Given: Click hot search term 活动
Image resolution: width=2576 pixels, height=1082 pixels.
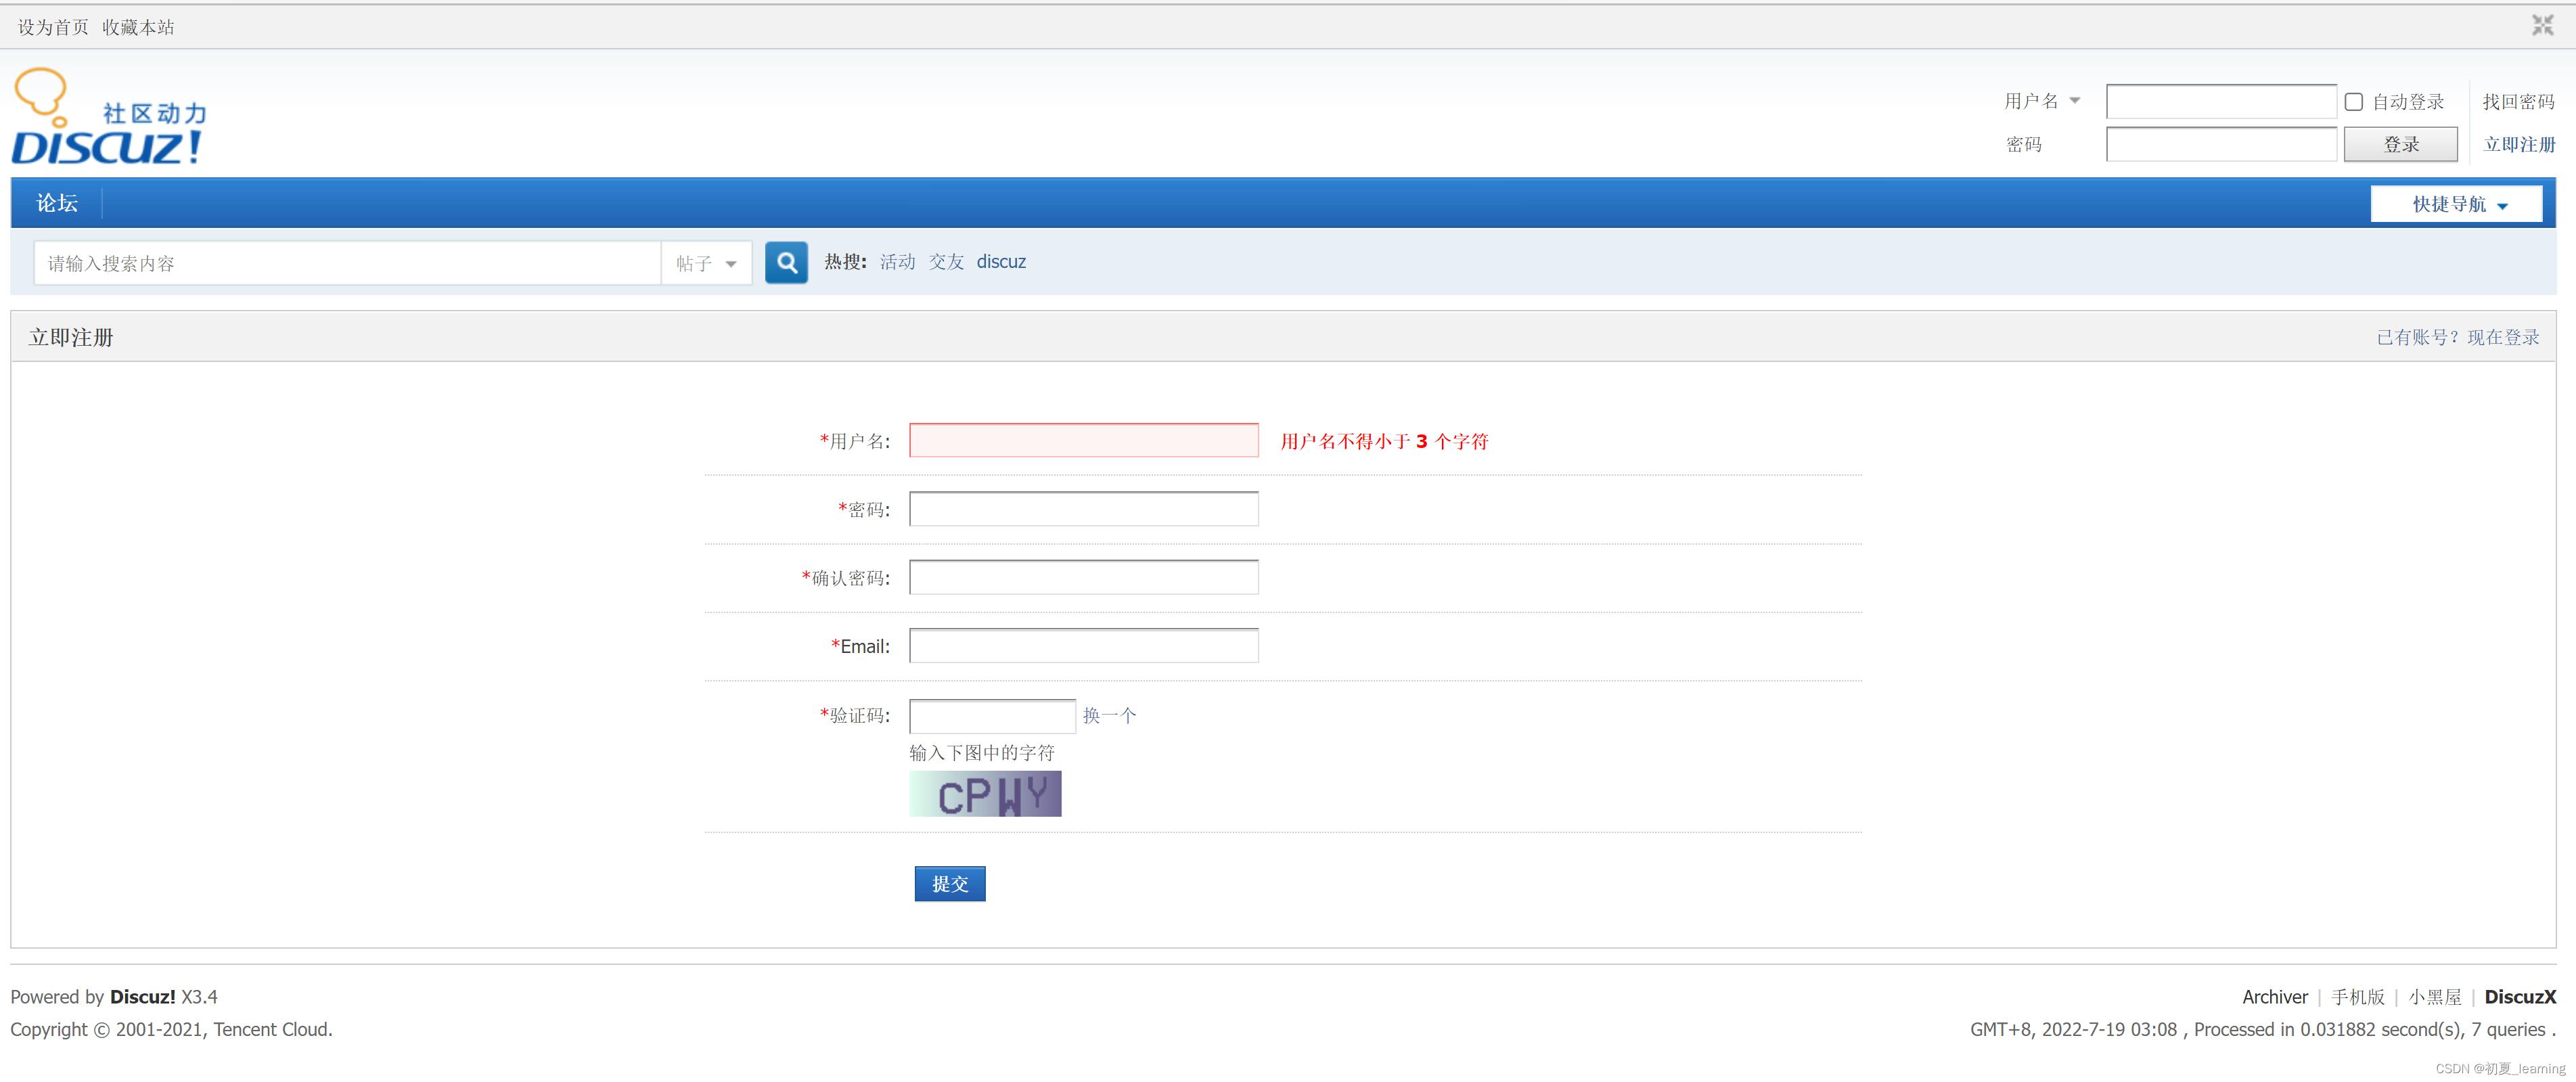Looking at the screenshot, I should [897, 262].
